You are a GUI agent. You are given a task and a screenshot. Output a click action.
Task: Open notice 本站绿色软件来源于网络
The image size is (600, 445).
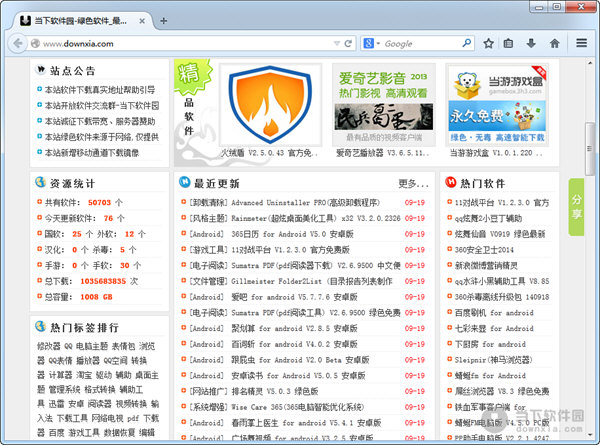coord(102,137)
